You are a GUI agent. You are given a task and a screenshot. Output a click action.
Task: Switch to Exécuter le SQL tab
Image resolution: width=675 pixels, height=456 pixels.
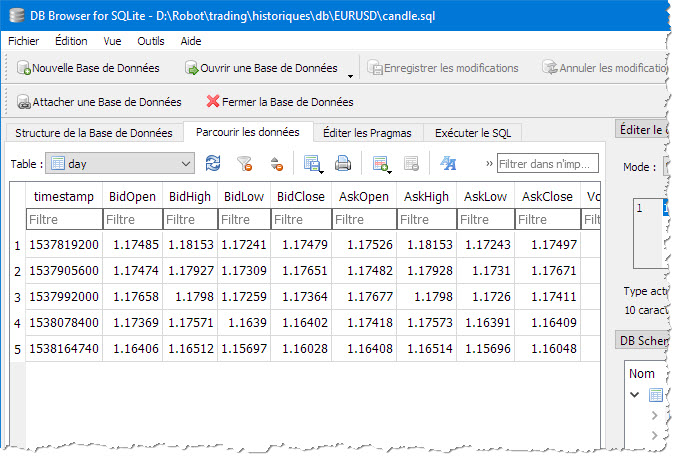pos(473,133)
